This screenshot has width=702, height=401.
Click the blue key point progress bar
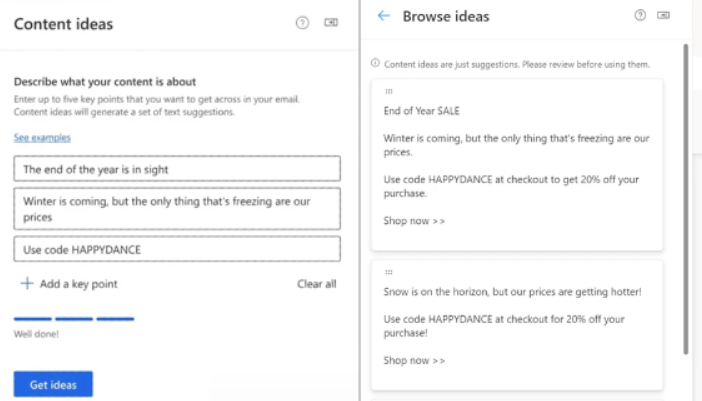tap(74, 318)
